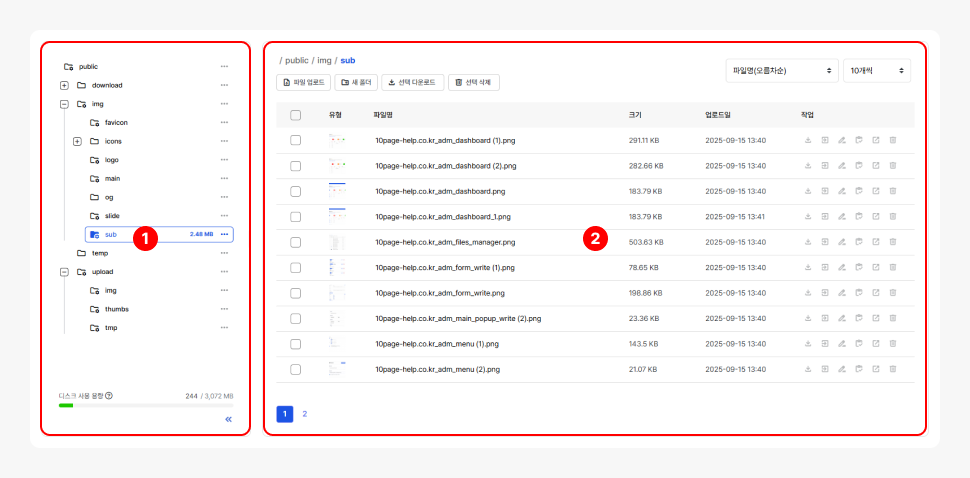Expand the download folder in the tree
Image resolution: width=970 pixels, height=478 pixels.
[65, 85]
